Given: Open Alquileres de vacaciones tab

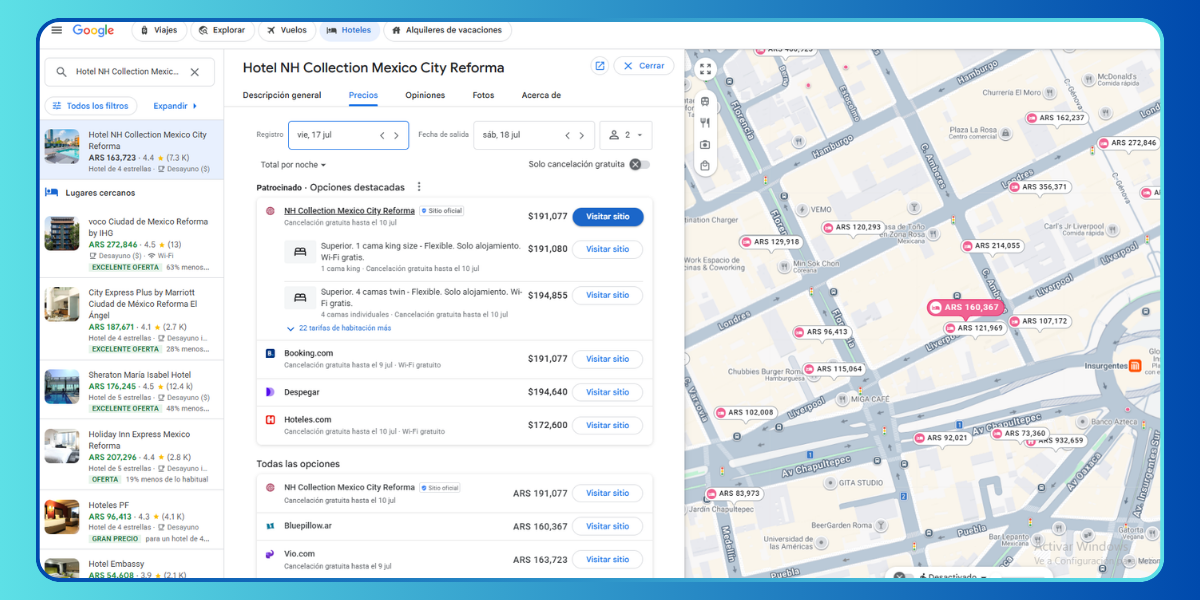Looking at the screenshot, I should [x=446, y=30].
